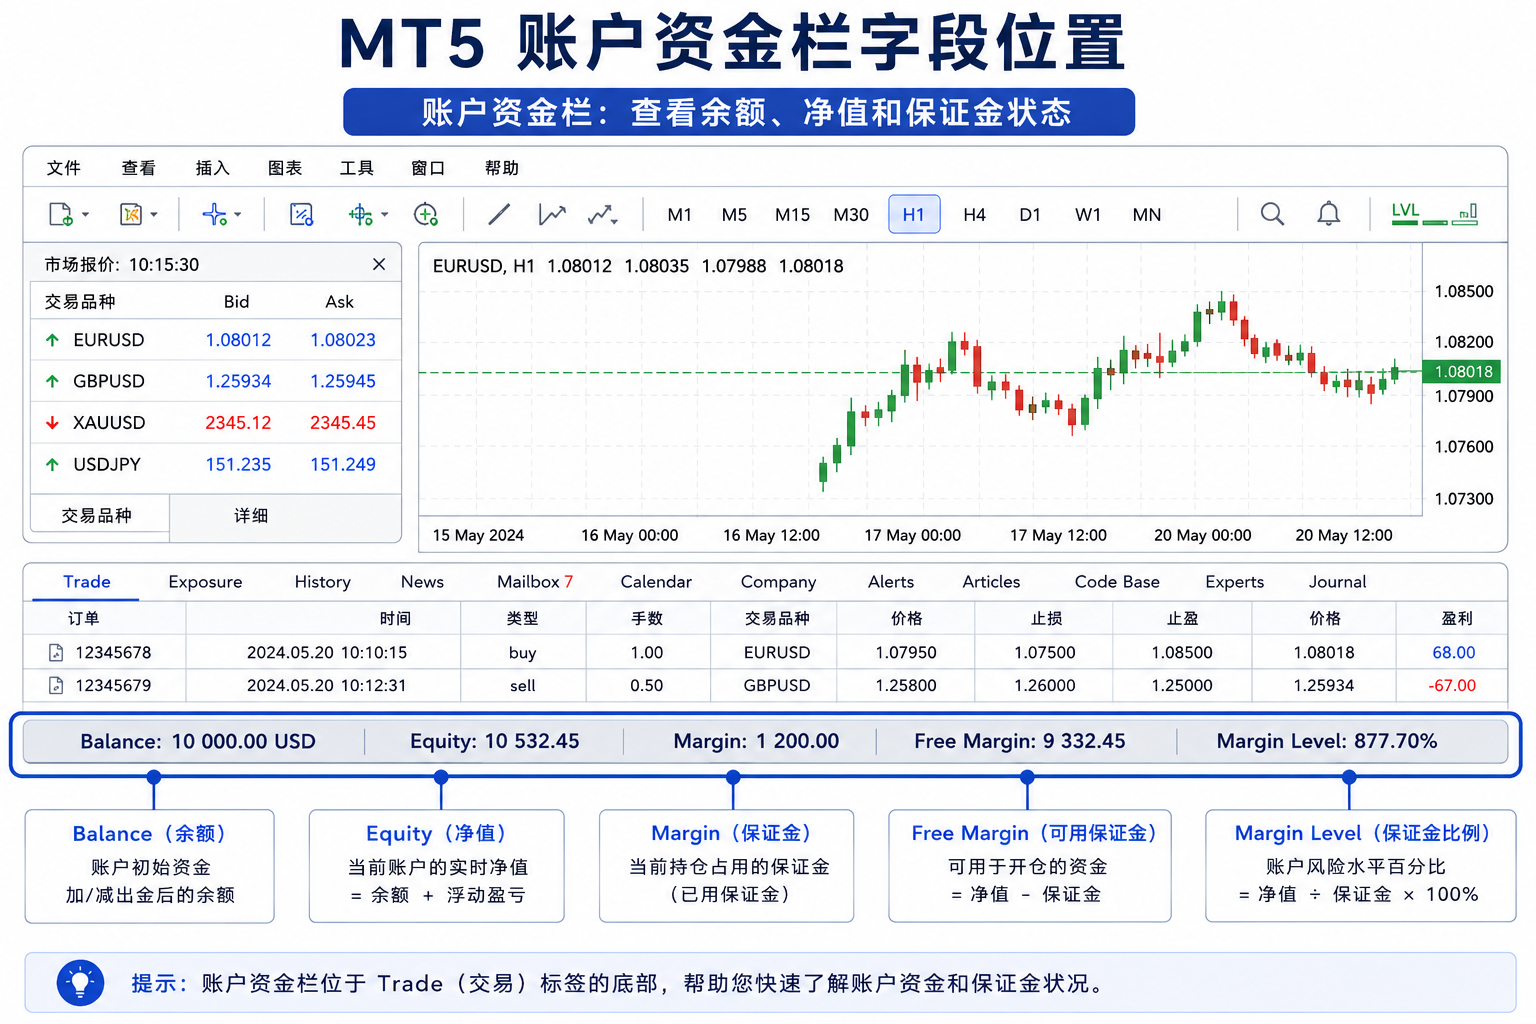Click the 盈利 column header

tap(1457, 619)
